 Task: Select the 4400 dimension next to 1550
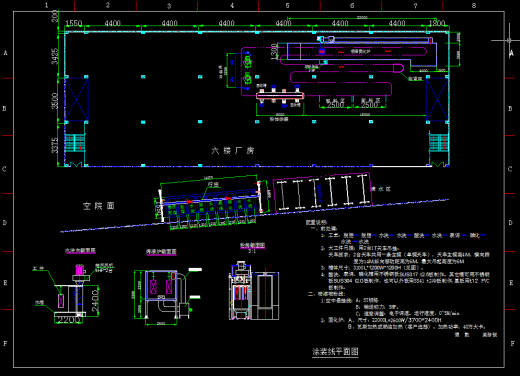point(113,23)
